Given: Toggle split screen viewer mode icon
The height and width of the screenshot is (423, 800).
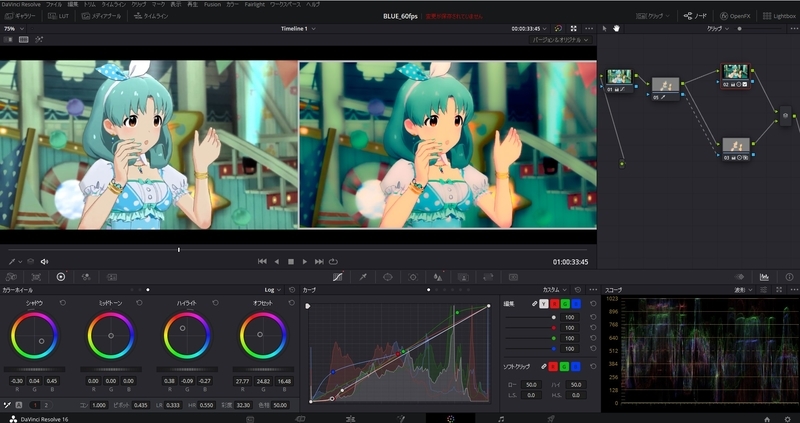Looking at the screenshot, I should [23, 39].
